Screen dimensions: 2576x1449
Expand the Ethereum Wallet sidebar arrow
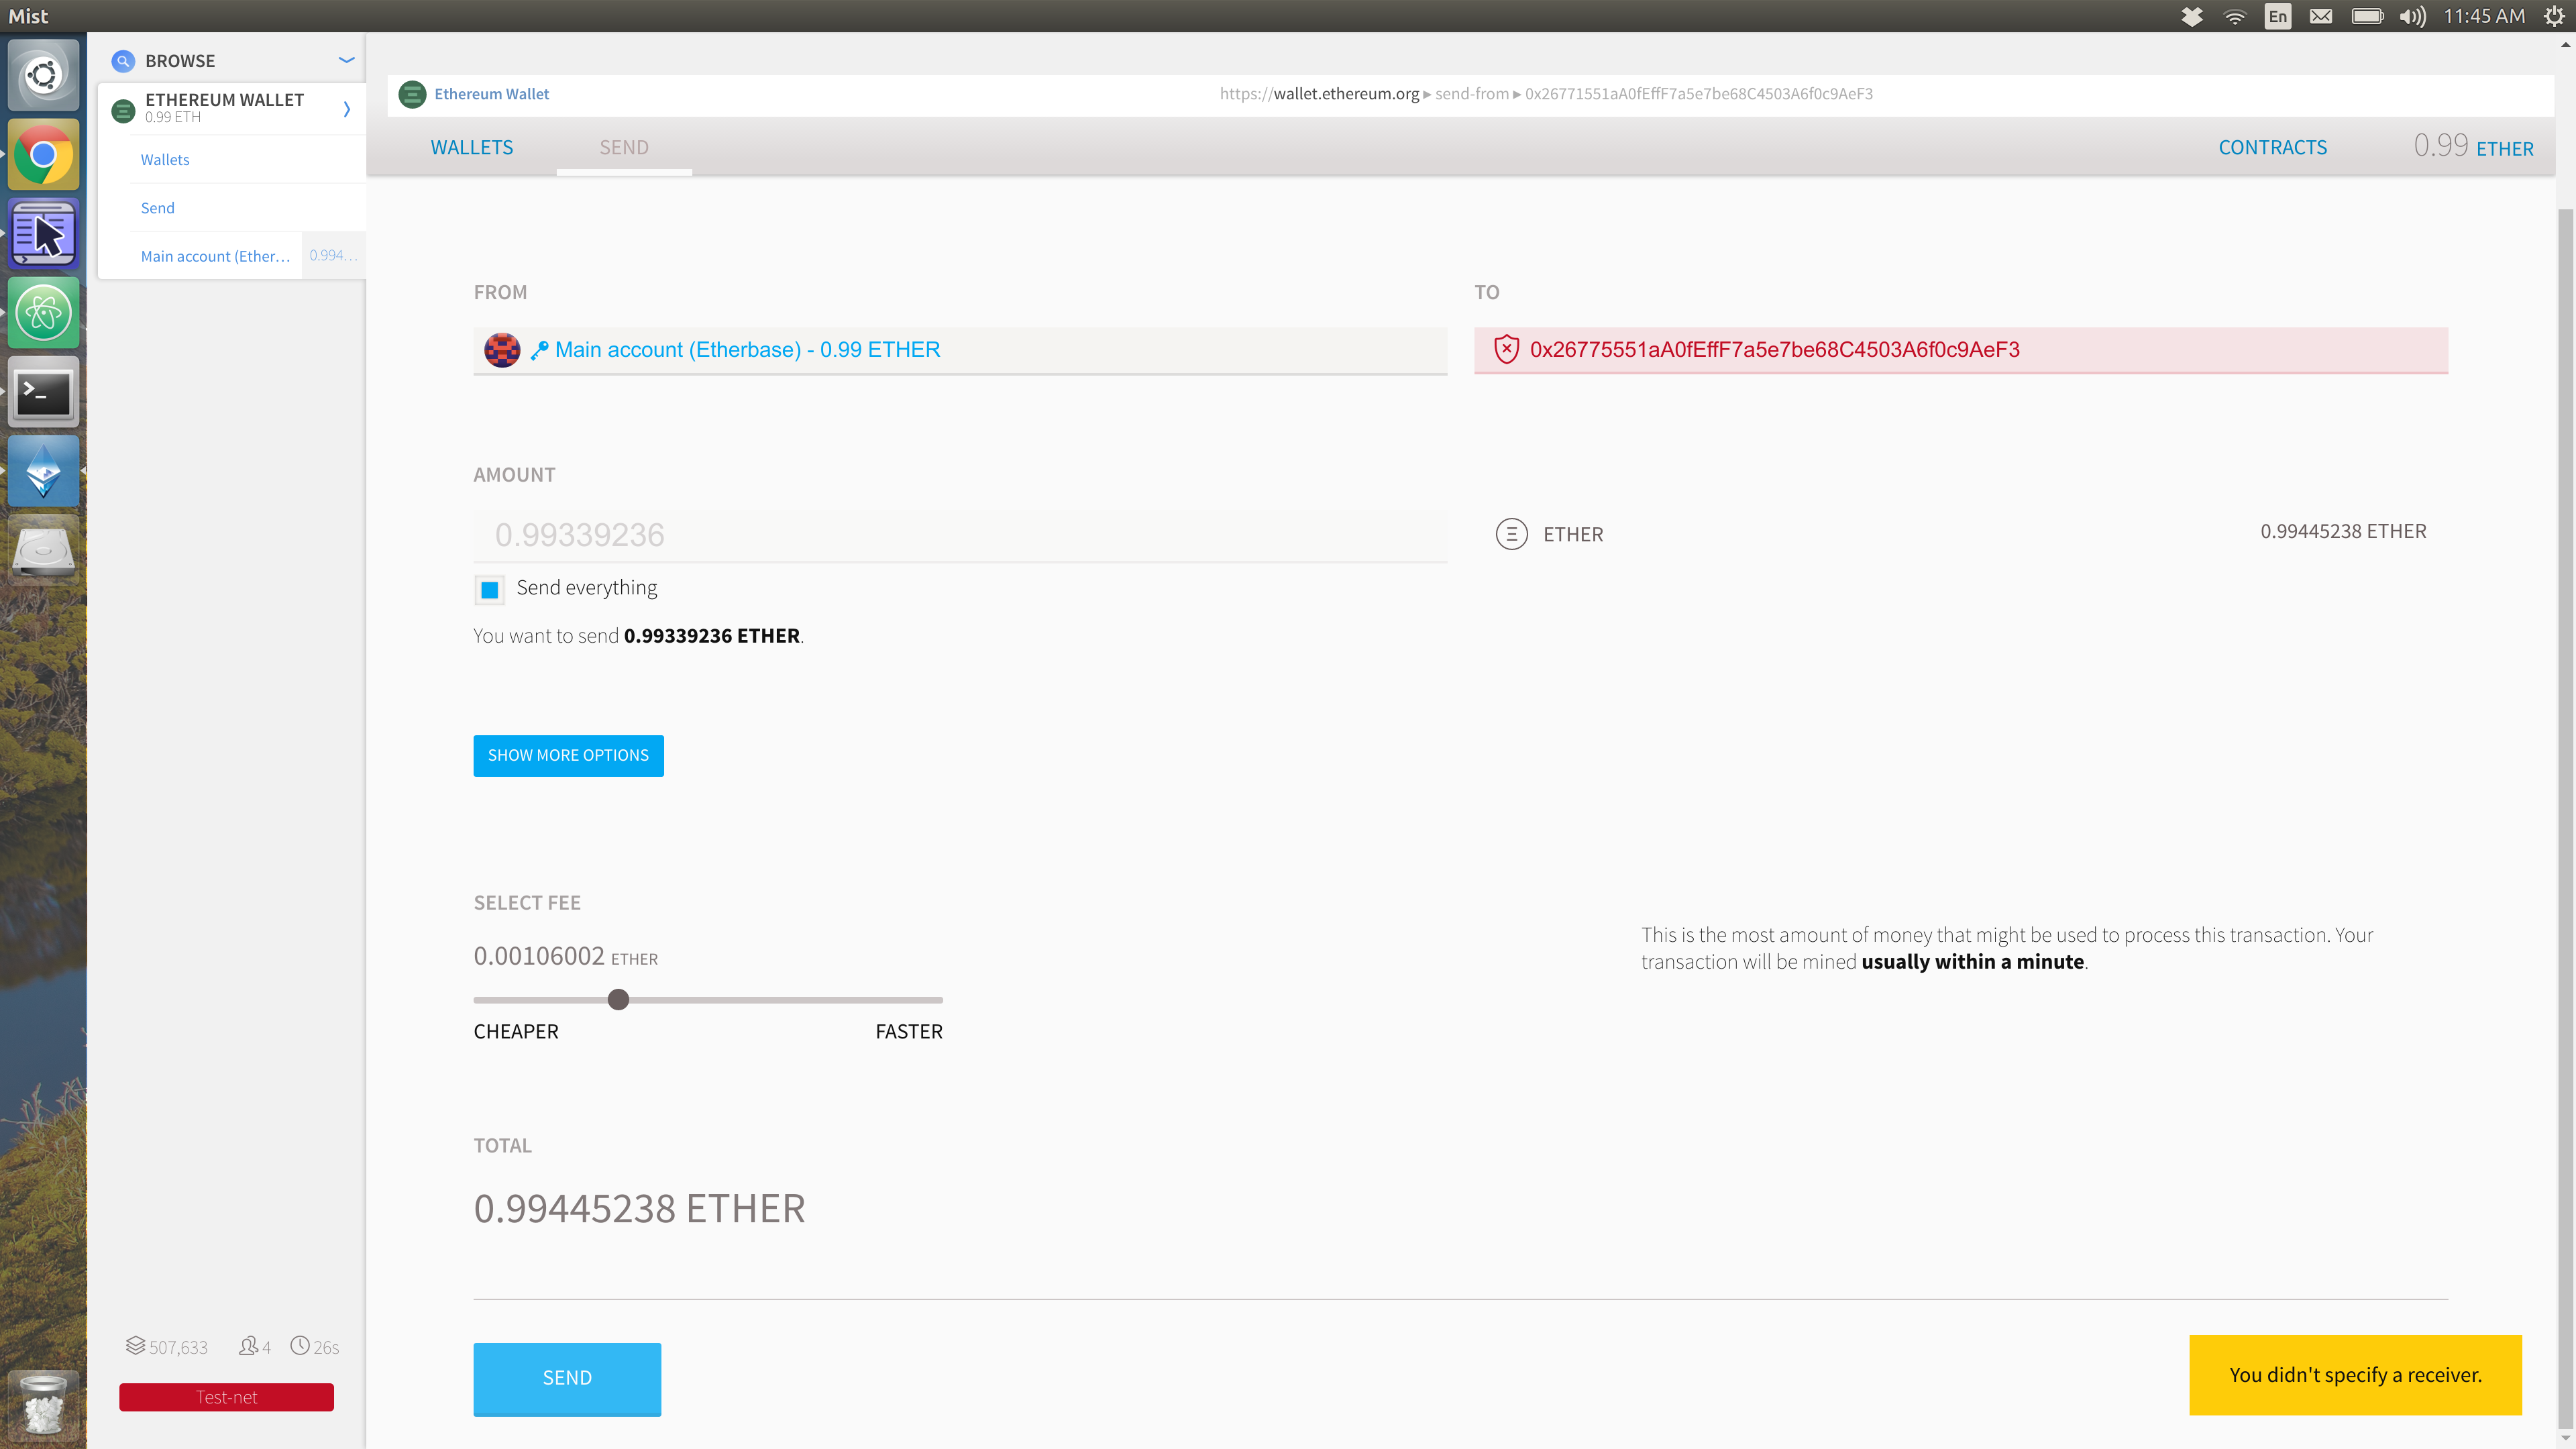[x=346, y=109]
